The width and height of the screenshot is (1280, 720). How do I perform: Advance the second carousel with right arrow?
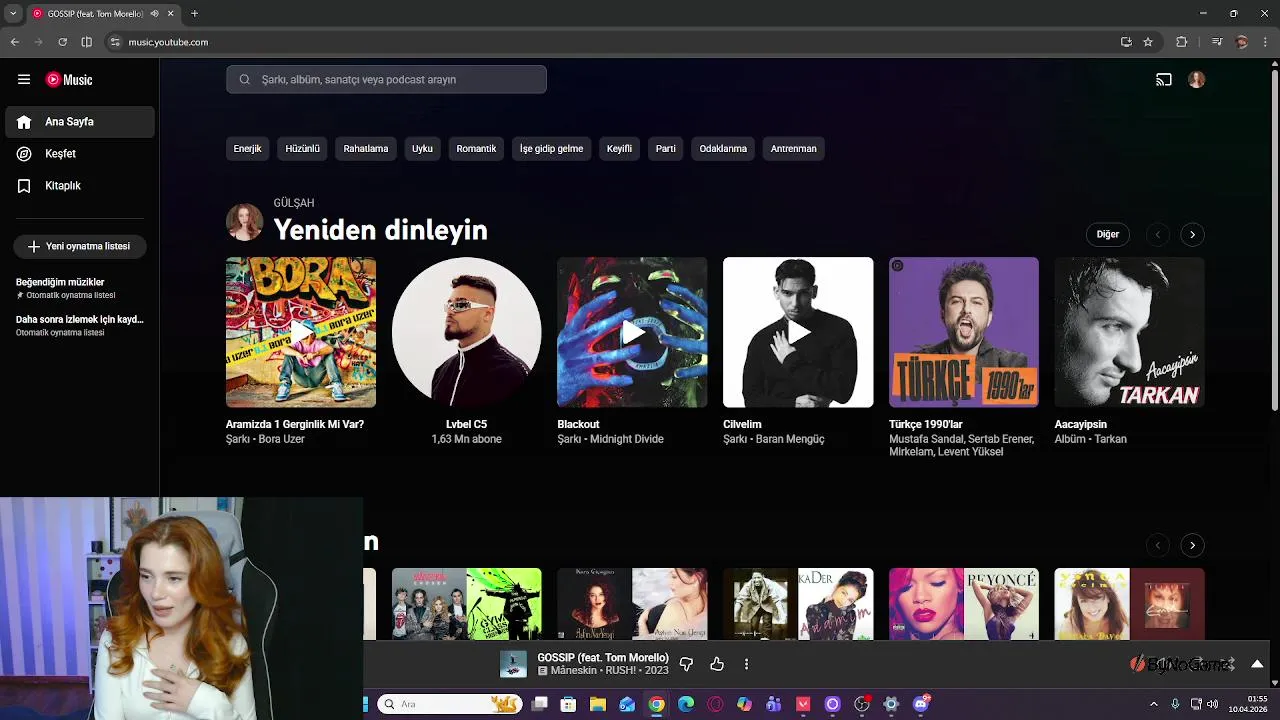[1192, 545]
